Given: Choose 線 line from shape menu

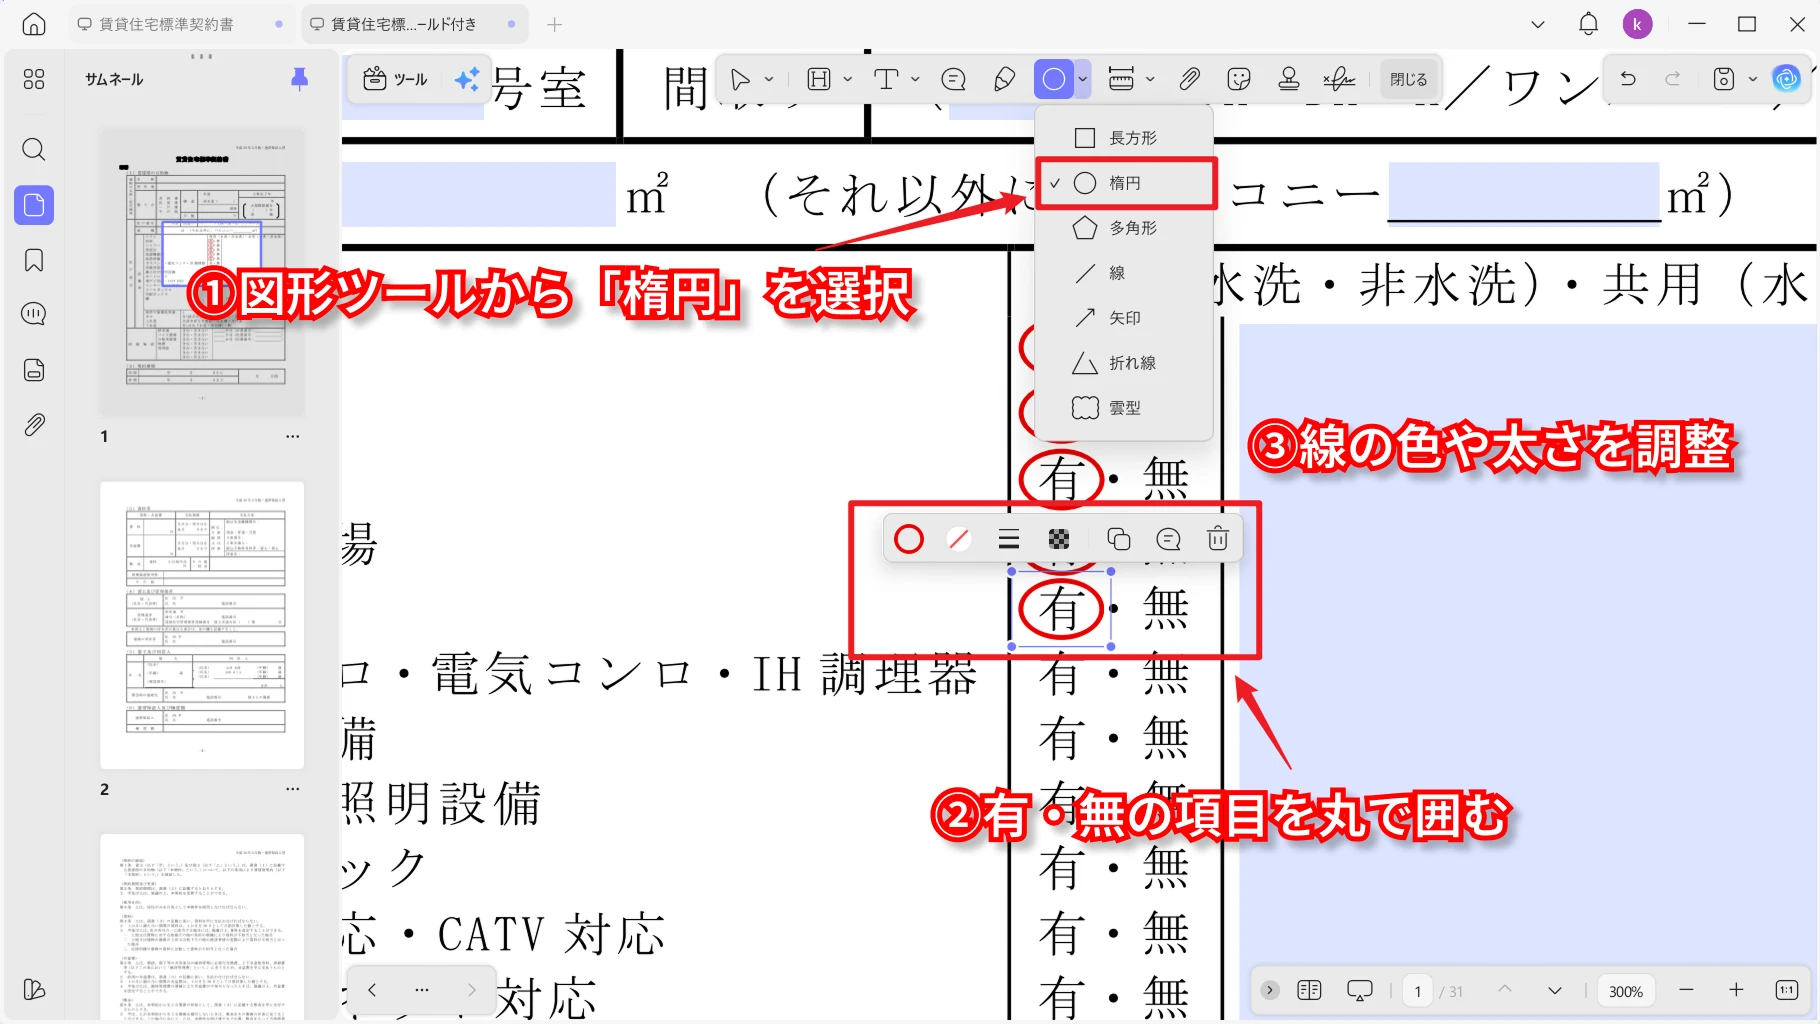Looking at the screenshot, I should point(1124,273).
